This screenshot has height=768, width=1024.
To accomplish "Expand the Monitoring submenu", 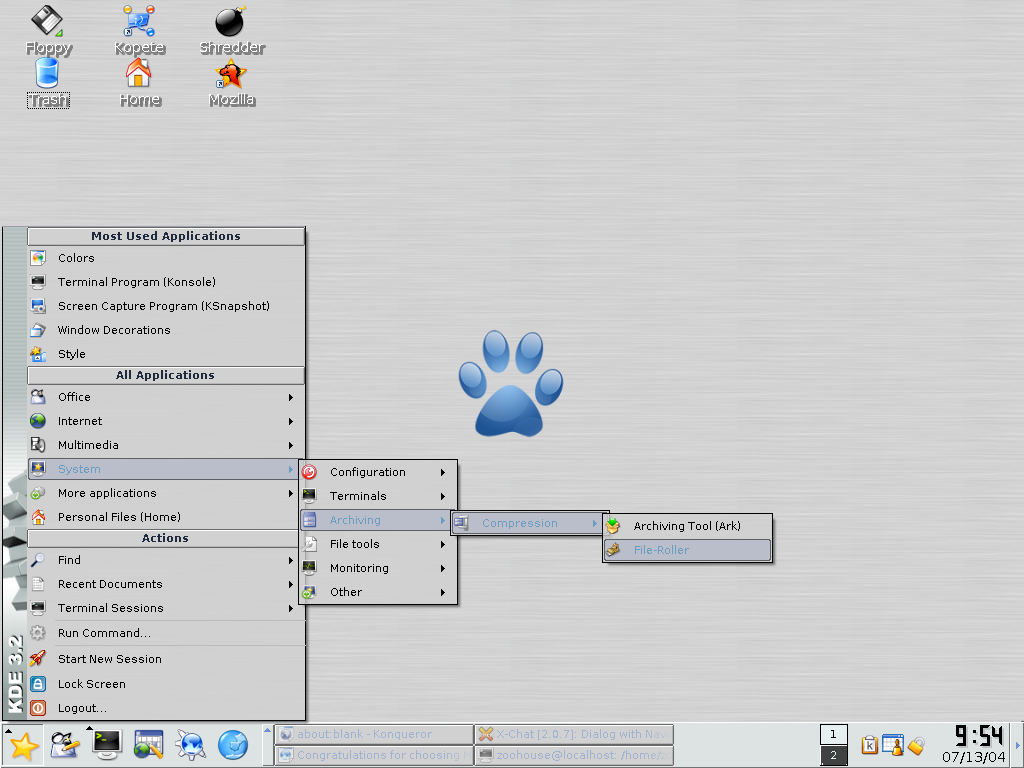I will pos(378,568).
